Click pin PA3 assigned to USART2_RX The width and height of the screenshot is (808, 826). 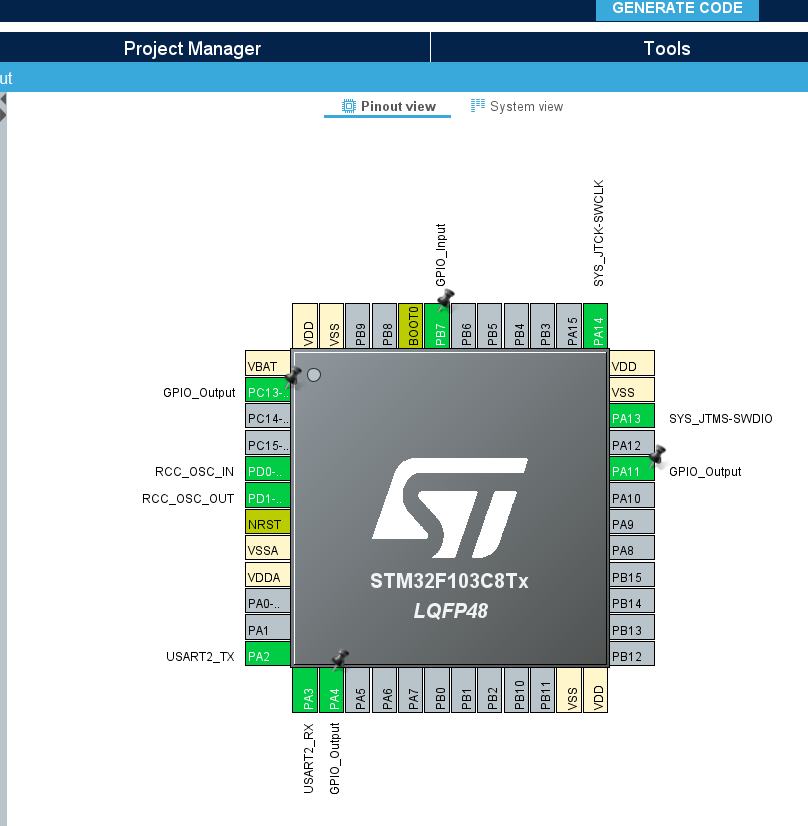coord(305,690)
